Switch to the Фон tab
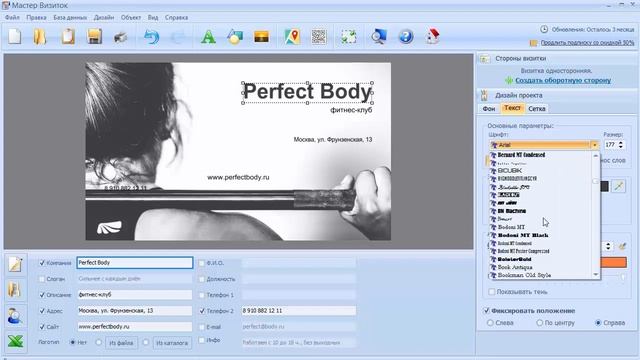The width and height of the screenshot is (640, 360). 489,109
